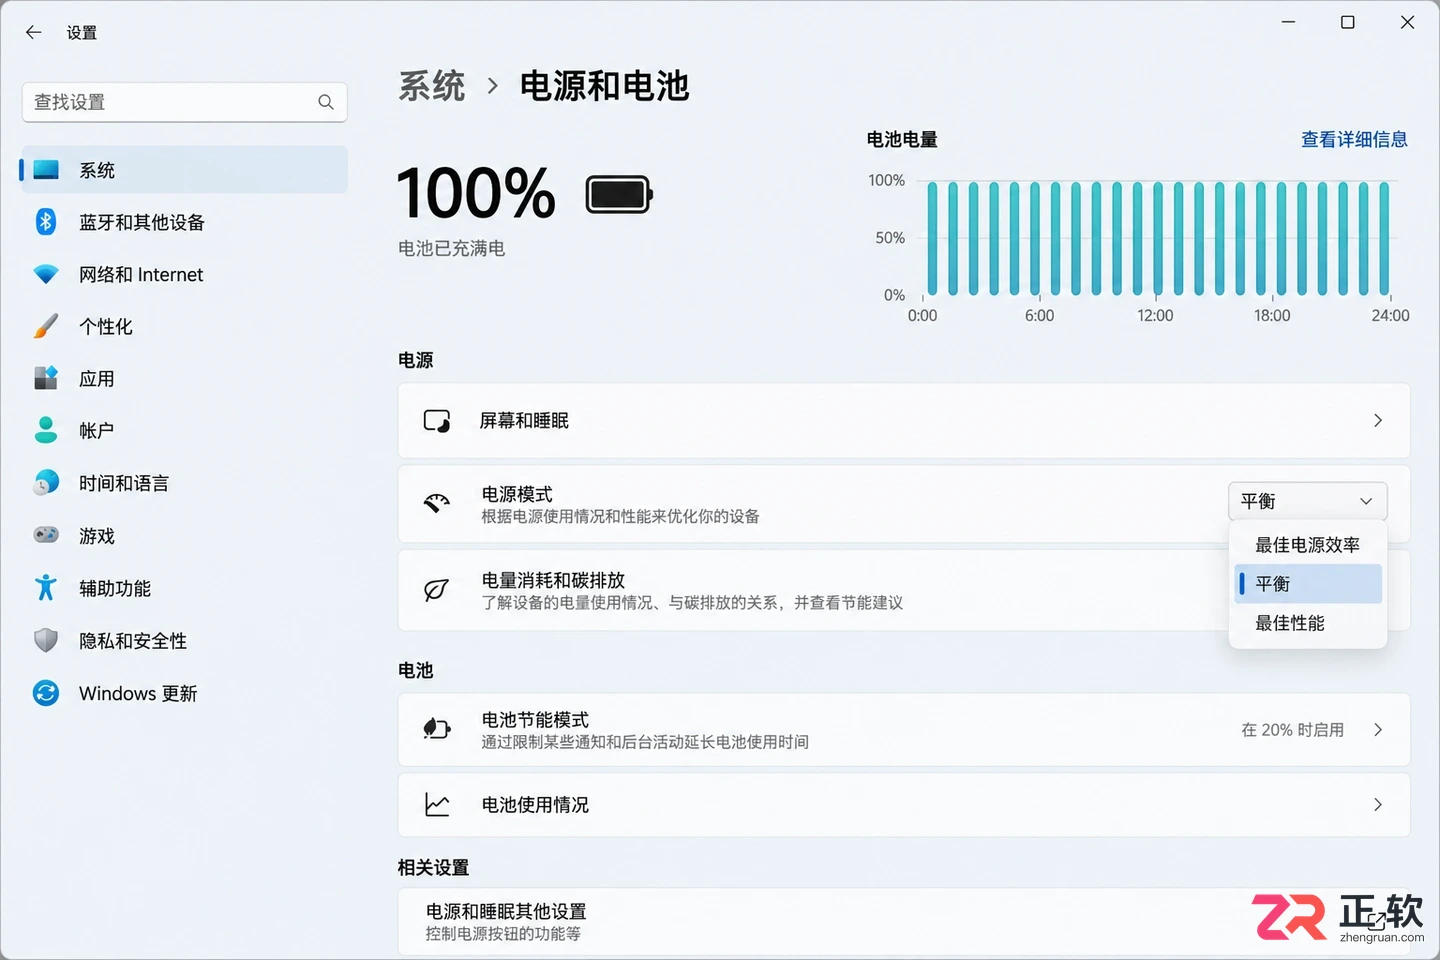Click the Apps icon in sidebar
The height and width of the screenshot is (960, 1440).
(46, 378)
